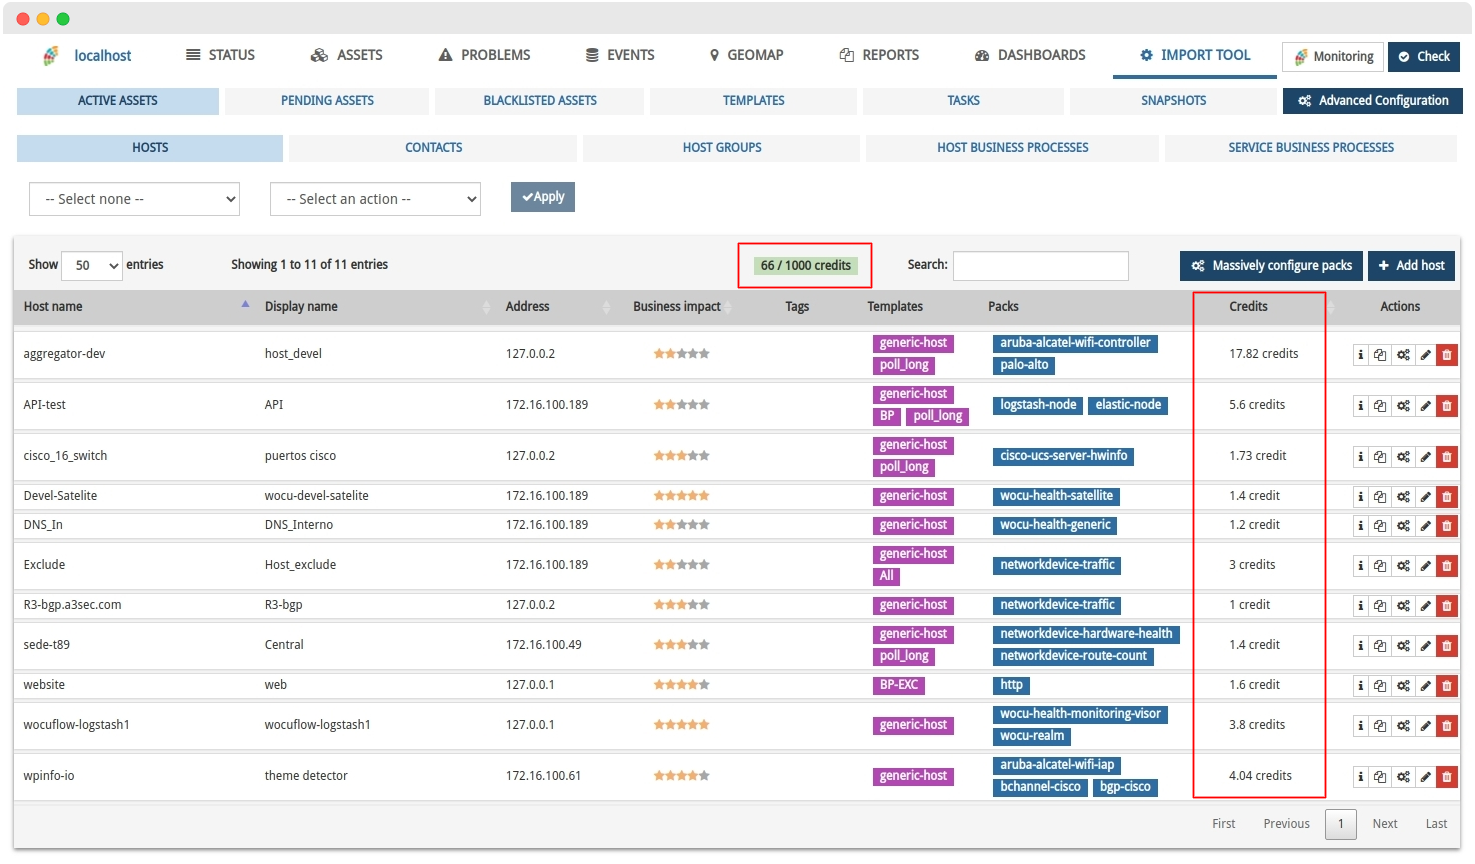Configure packs for wocuflow-logstash1 host
The width and height of the screenshot is (1475, 864).
tap(1403, 726)
